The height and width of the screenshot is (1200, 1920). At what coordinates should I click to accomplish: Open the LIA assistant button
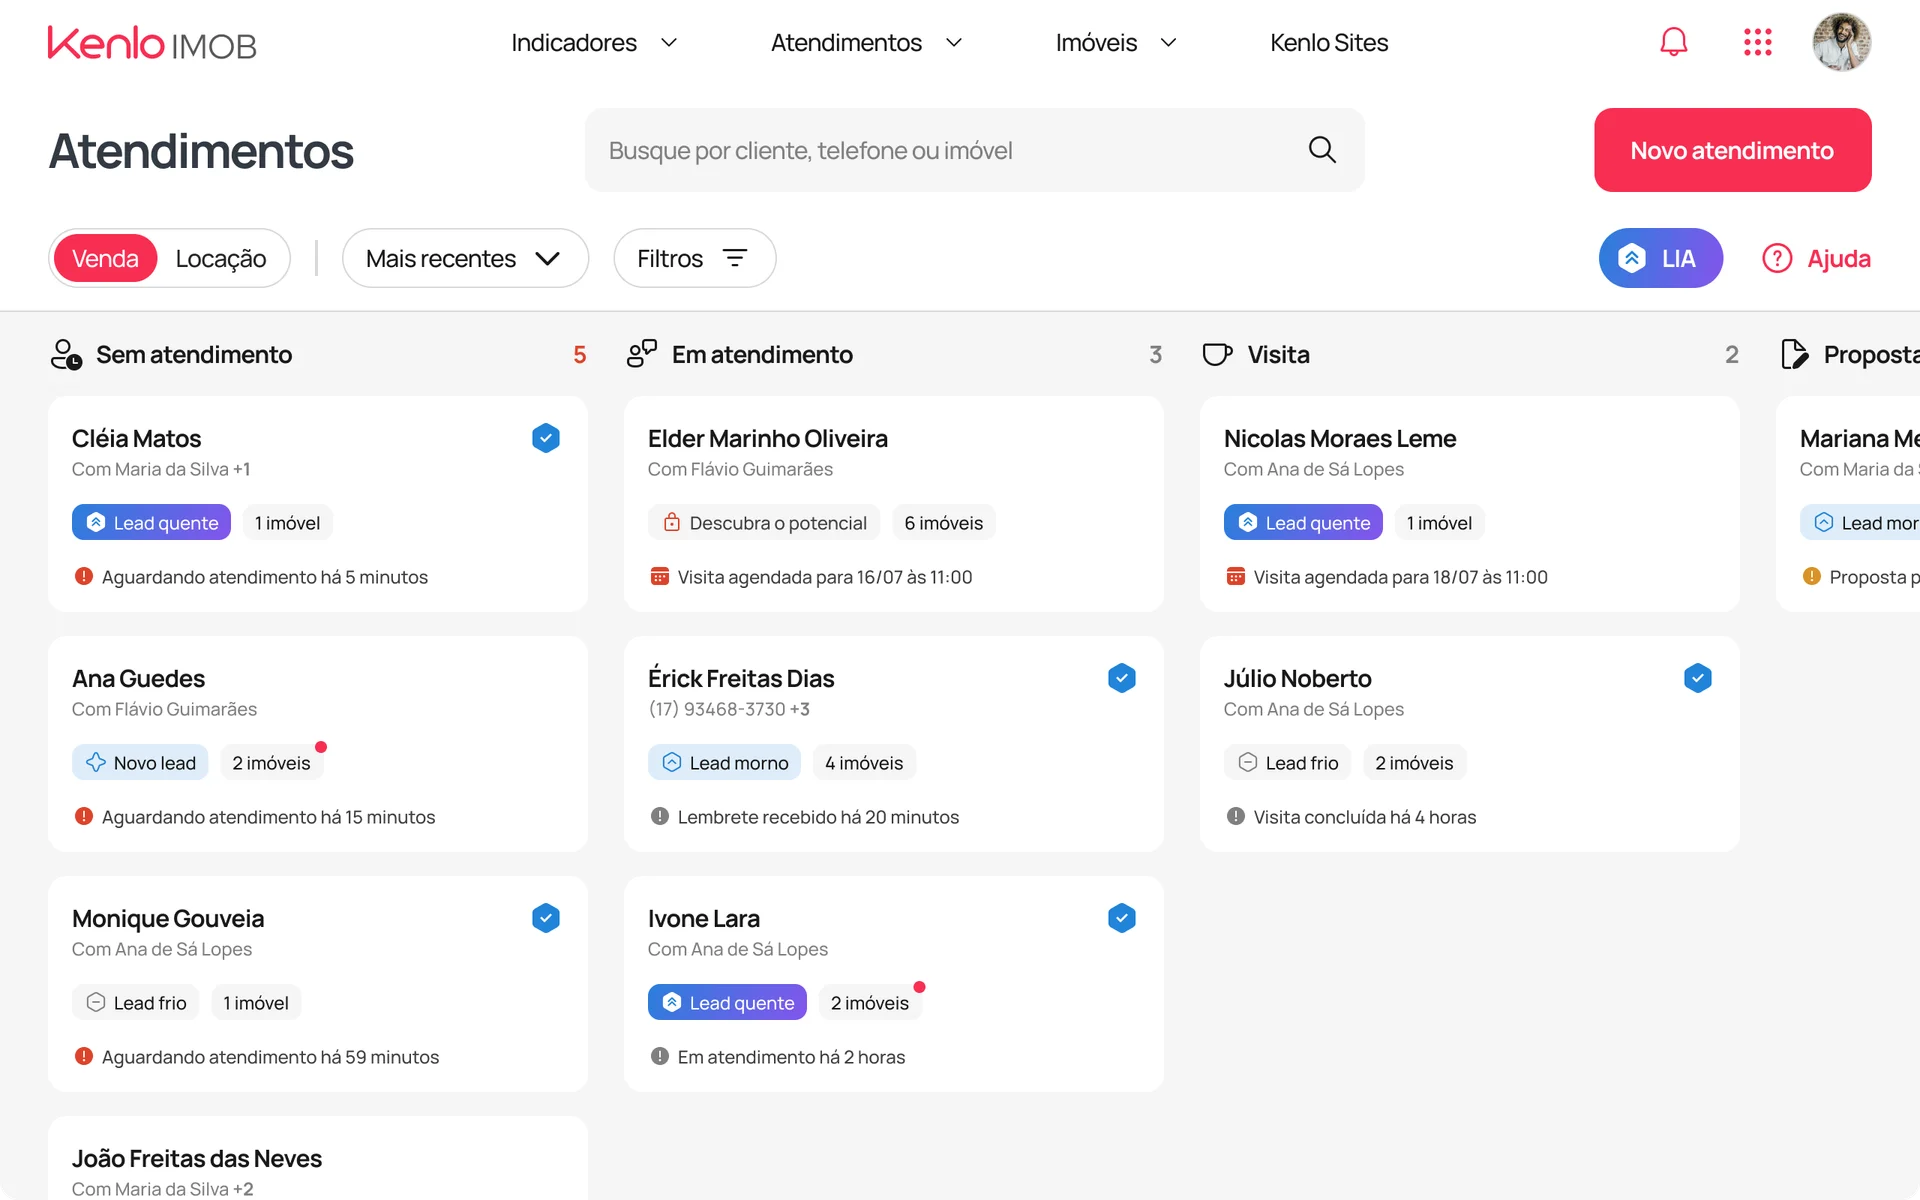point(1660,258)
